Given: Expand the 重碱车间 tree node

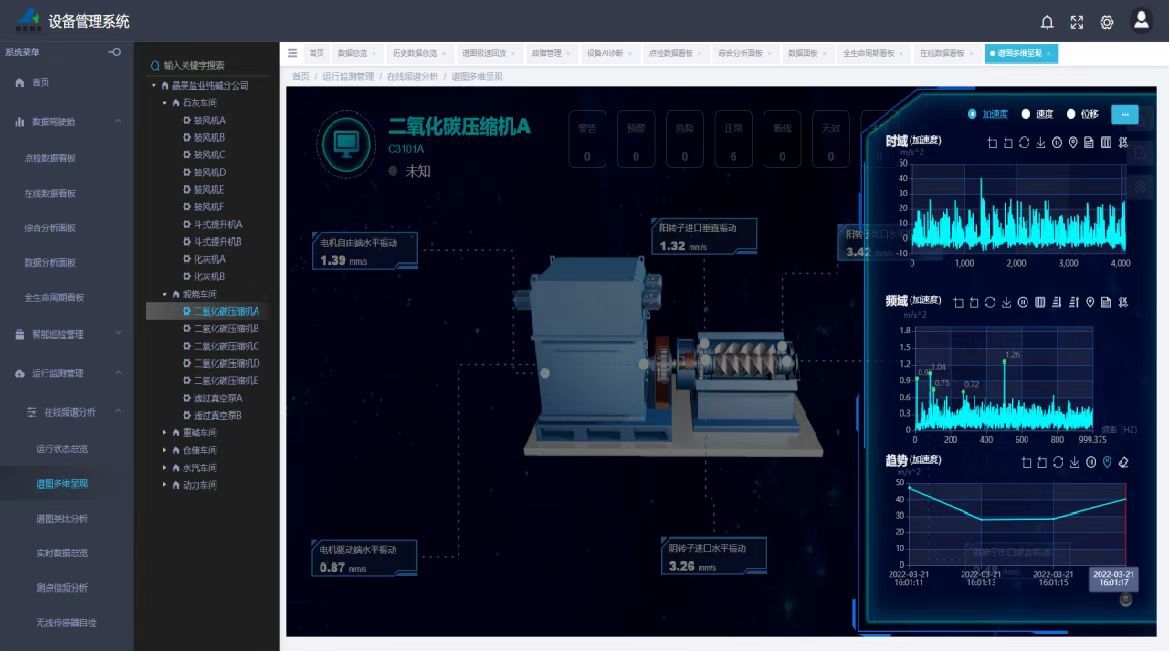Looking at the screenshot, I should pos(164,433).
